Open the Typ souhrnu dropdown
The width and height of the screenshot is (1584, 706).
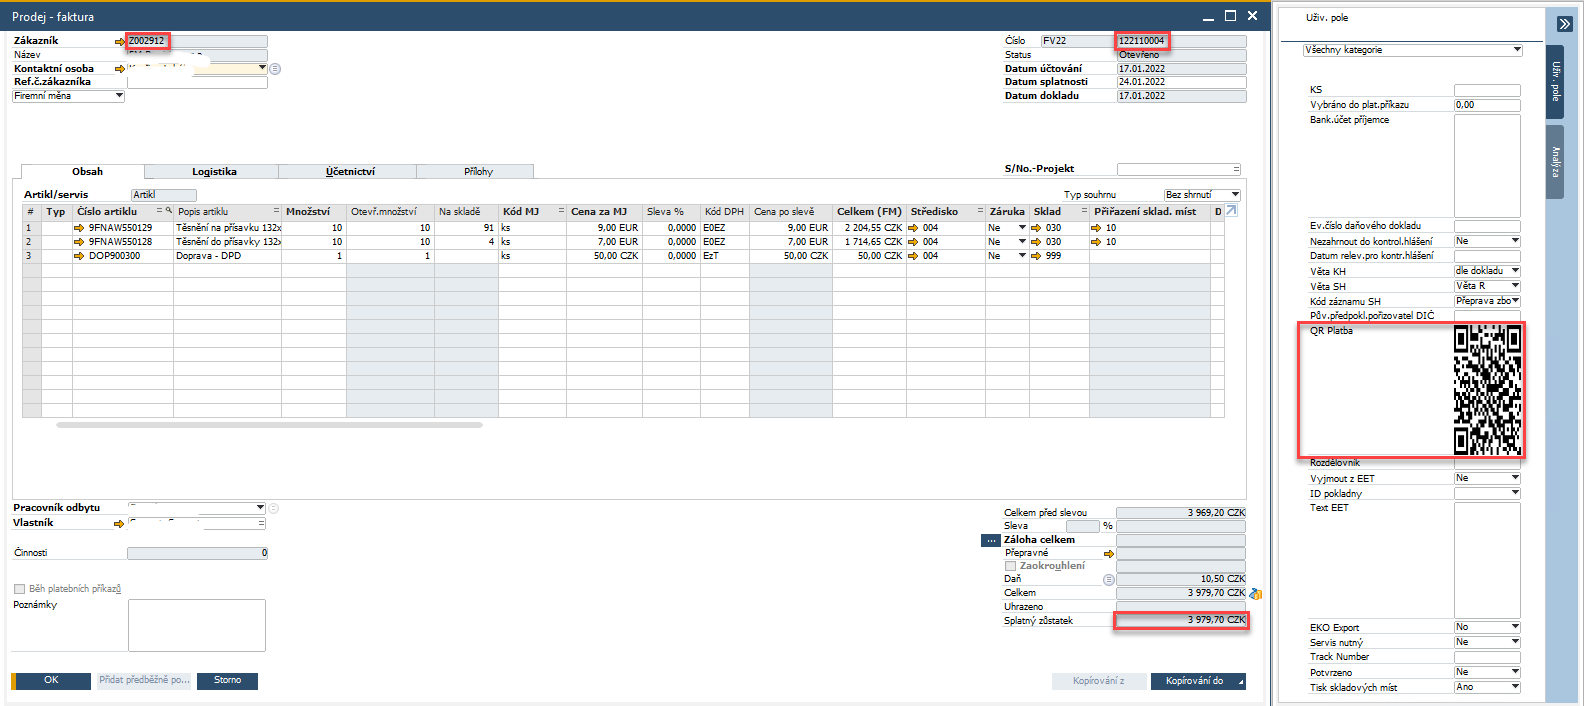pos(1235,195)
